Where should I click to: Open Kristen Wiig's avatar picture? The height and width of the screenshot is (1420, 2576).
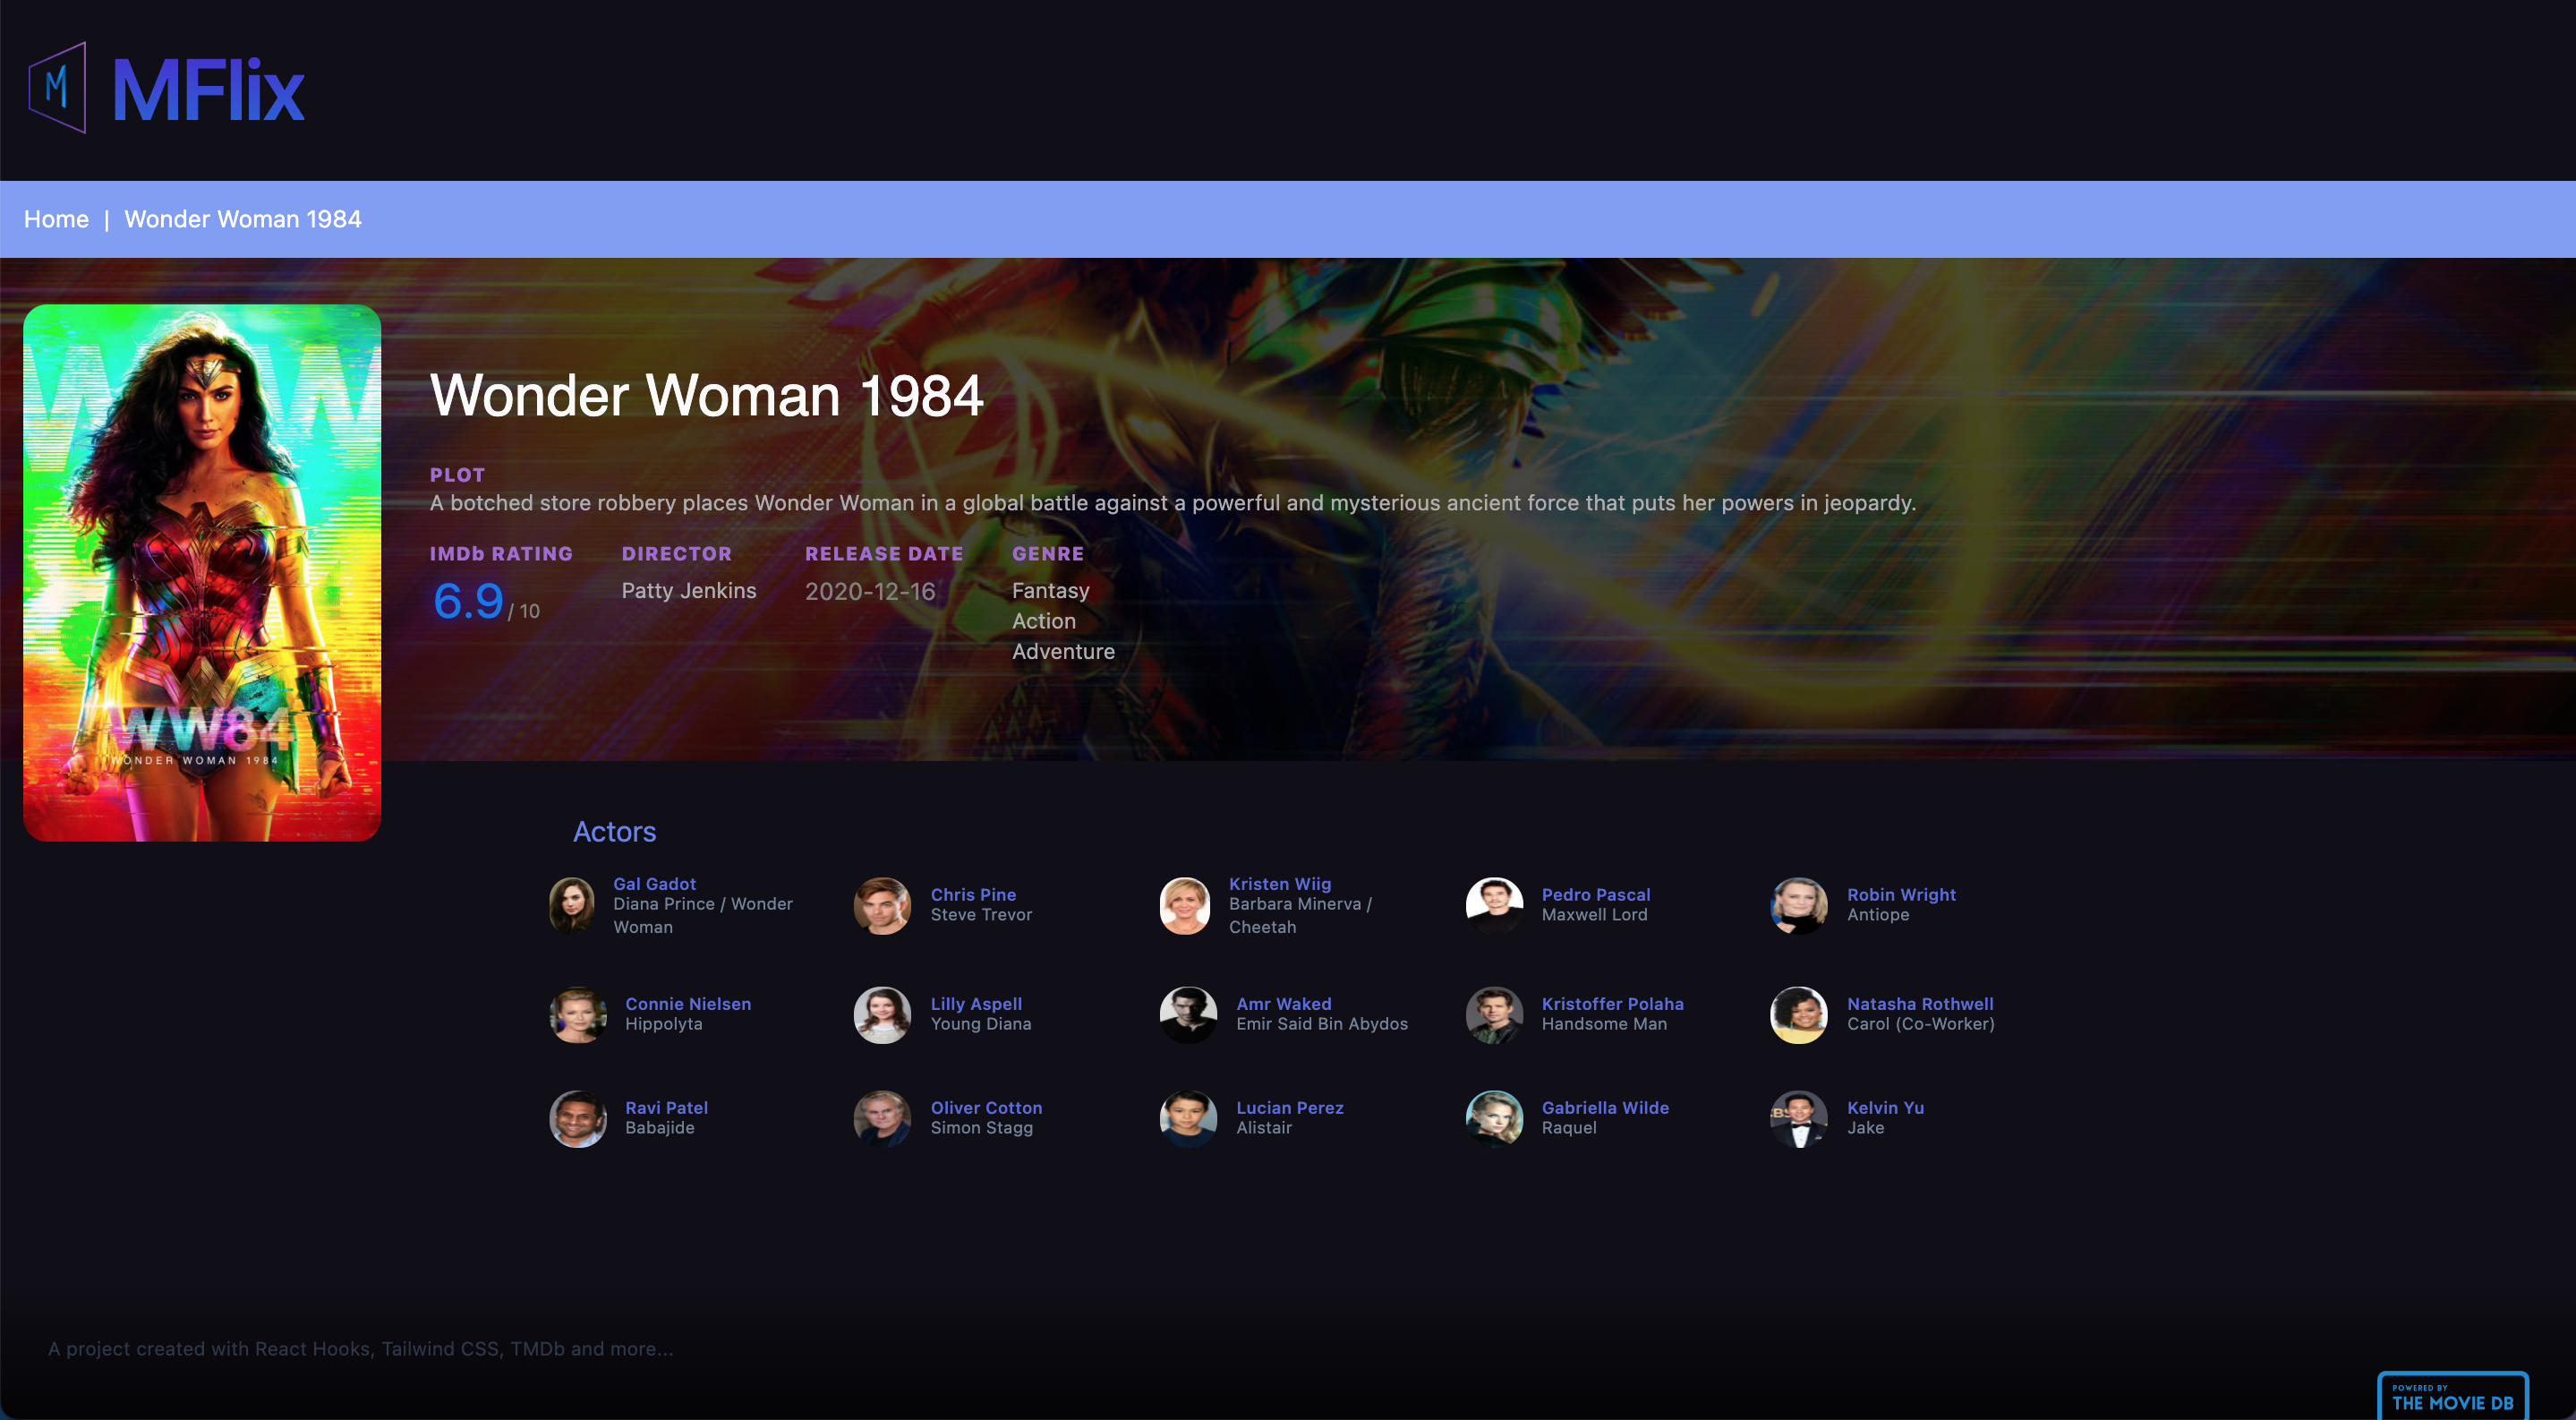(1185, 905)
